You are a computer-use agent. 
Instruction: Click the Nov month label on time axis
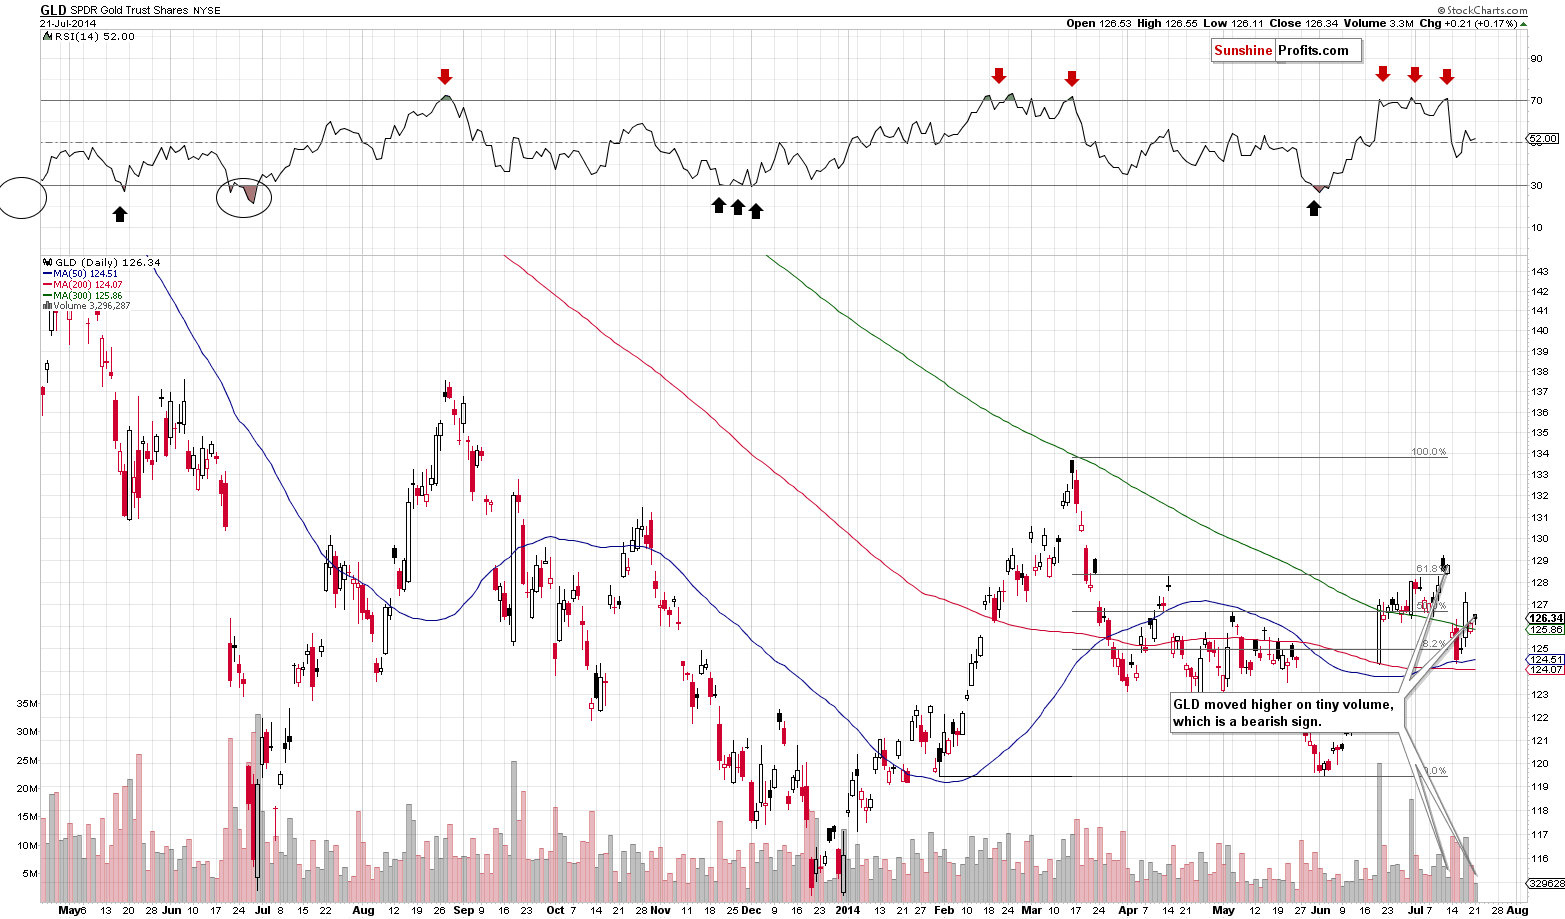[660, 911]
